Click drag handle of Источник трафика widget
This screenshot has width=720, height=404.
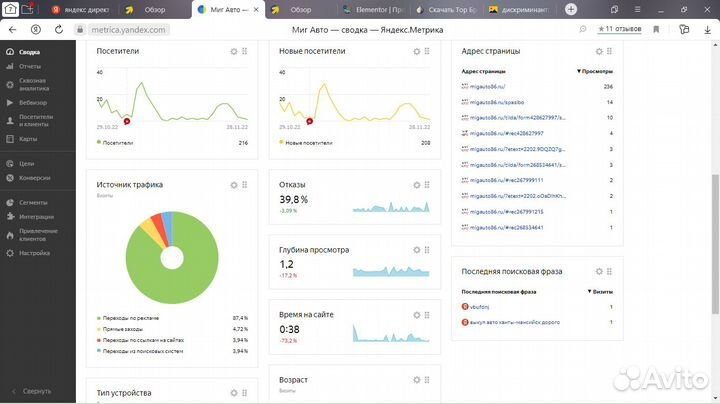point(245,185)
